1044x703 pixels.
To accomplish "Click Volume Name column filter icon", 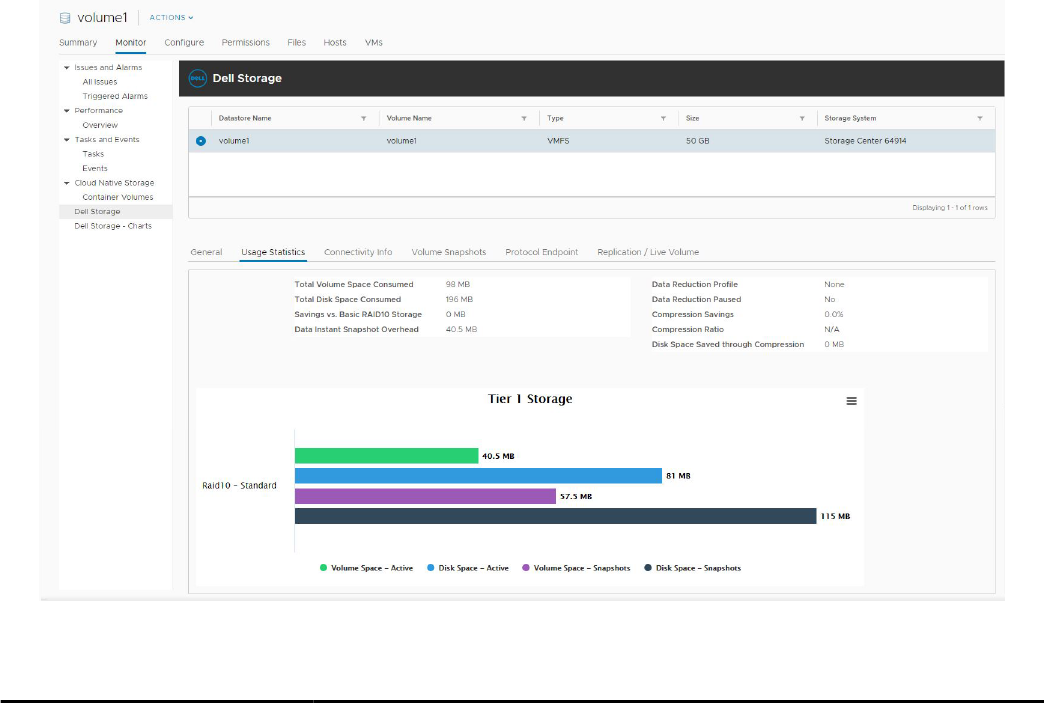I will click(x=524, y=119).
